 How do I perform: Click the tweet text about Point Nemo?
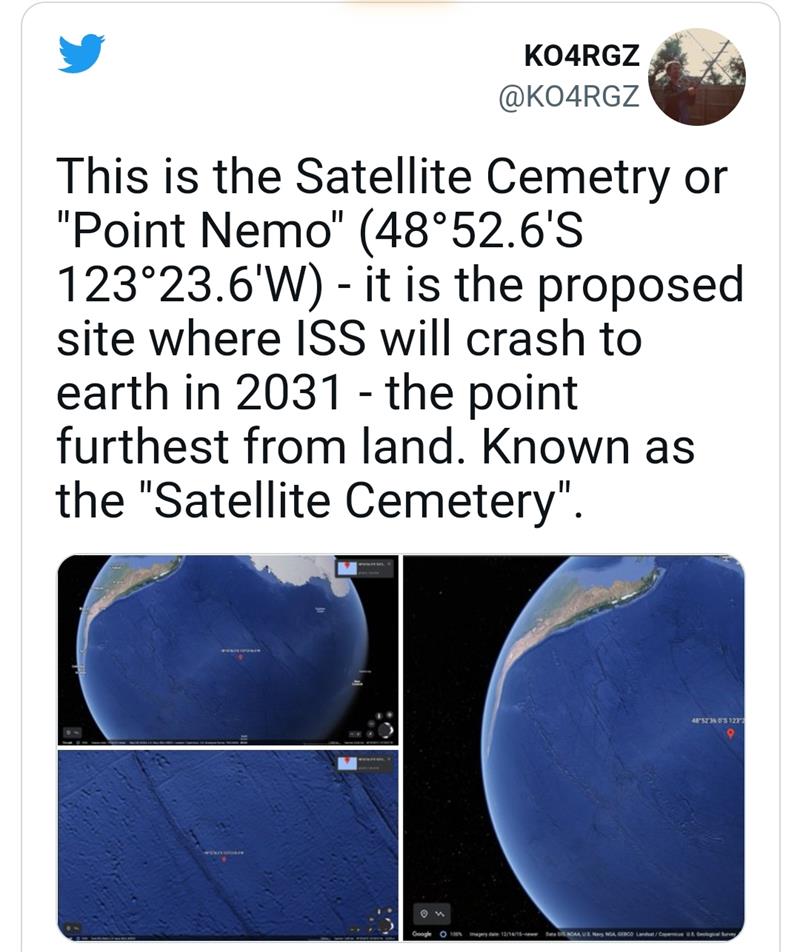[x=400, y=338]
